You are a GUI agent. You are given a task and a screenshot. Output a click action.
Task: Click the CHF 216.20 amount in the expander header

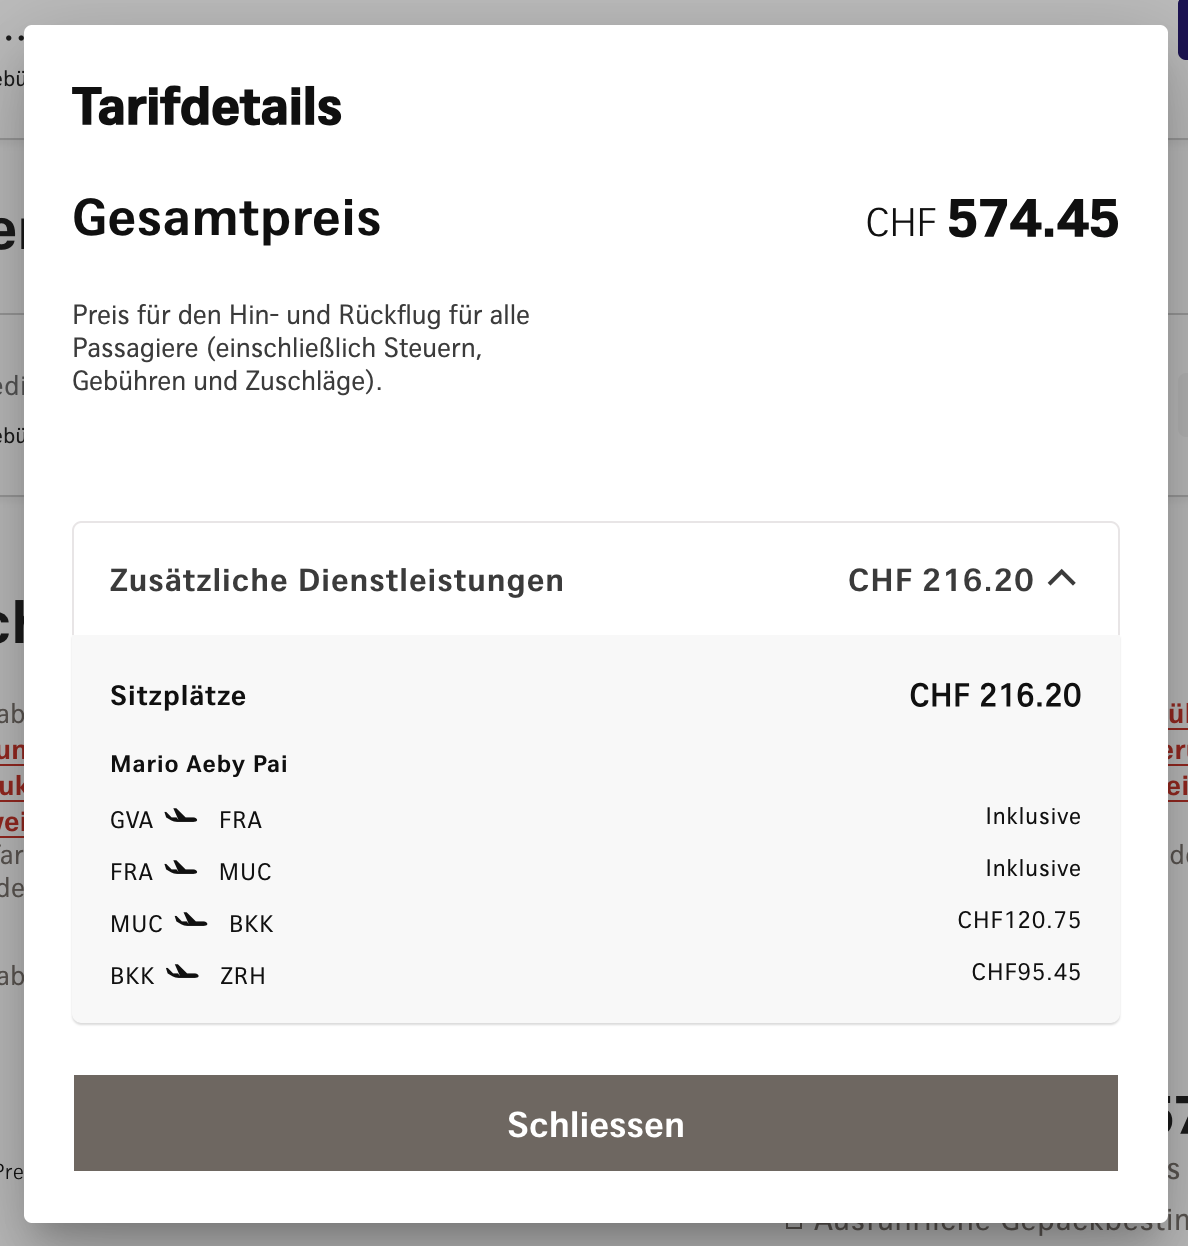940,580
